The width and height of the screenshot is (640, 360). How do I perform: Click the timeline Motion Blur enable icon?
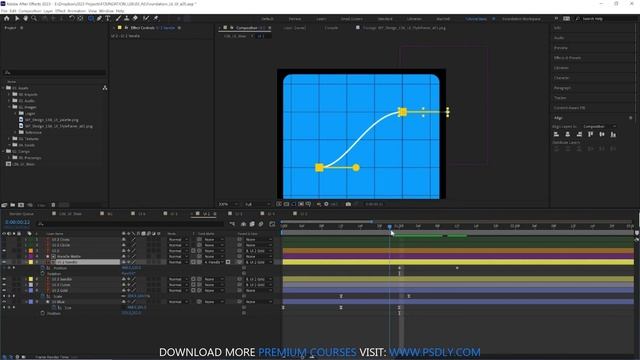[x=261, y=224]
